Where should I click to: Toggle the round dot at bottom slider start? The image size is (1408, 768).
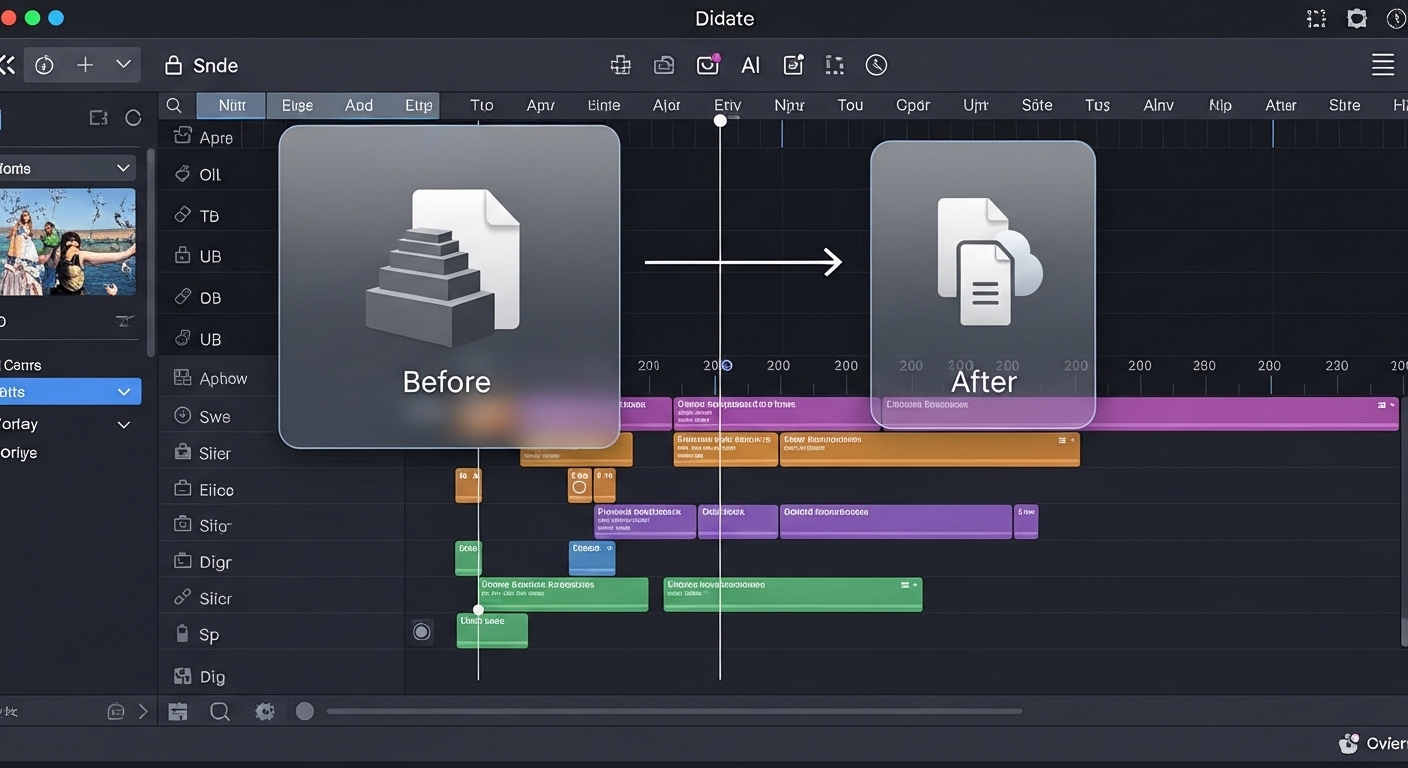click(x=305, y=711)
